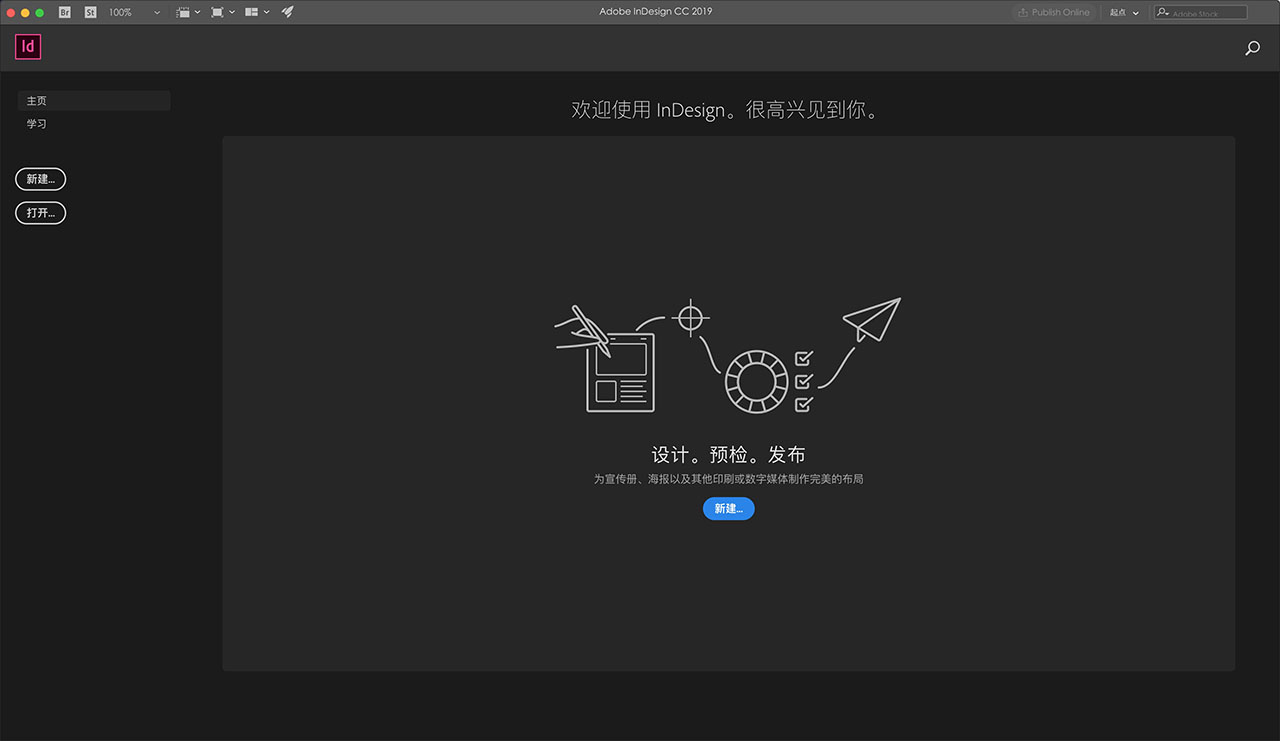Open the 100% zoom level dropdown
The image size is (1280, 741).
click(134, 12)
